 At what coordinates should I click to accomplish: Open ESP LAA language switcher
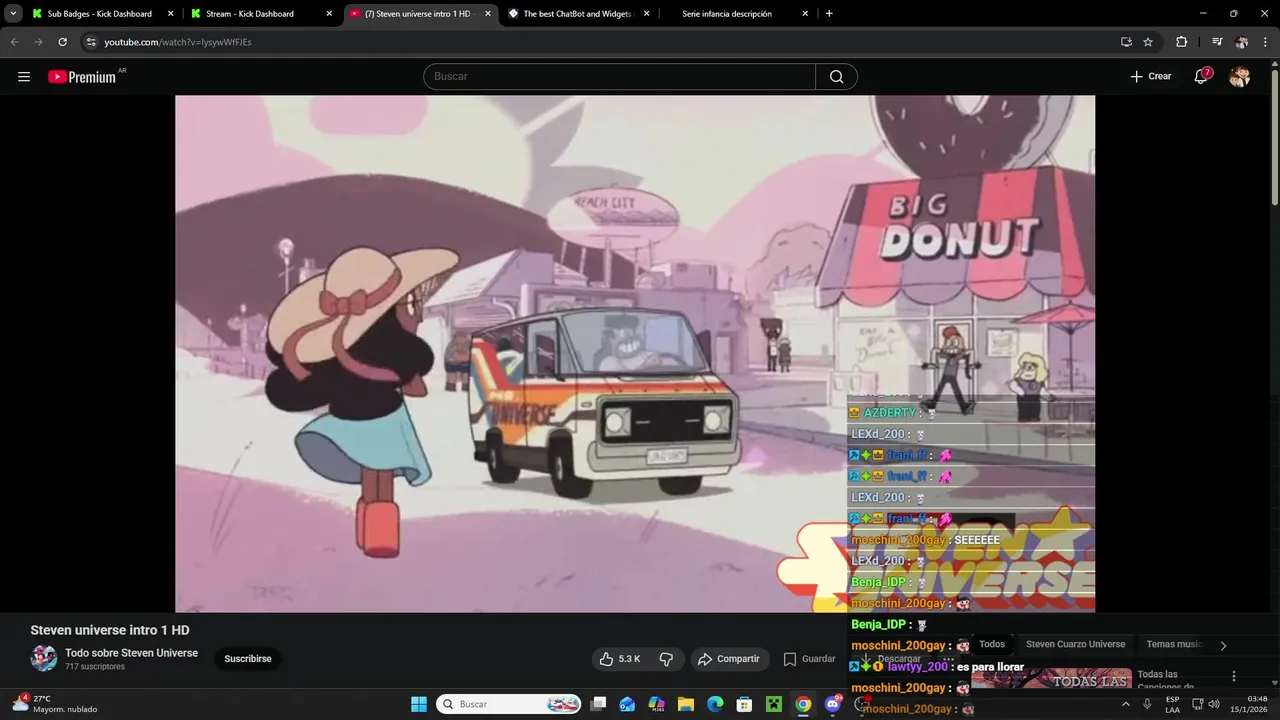1172,704
